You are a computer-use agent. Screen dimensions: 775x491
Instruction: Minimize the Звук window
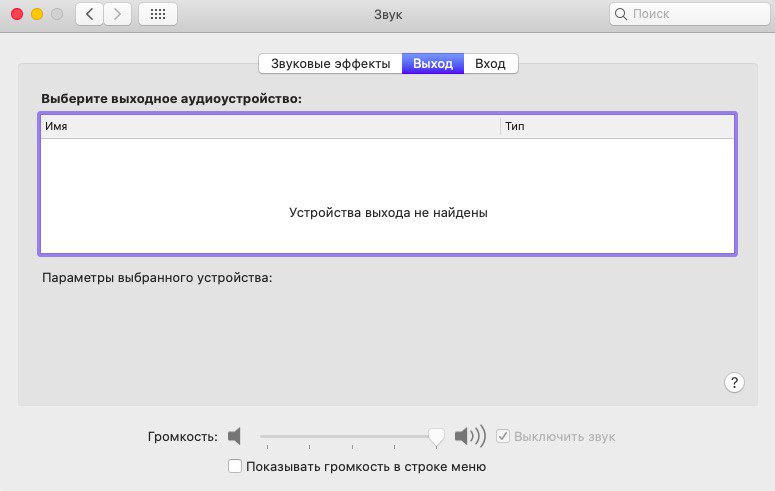pos(36,15)
